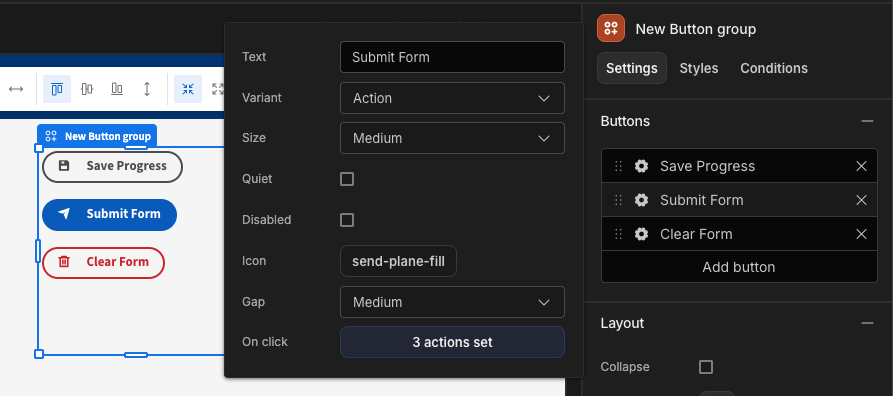Viewport: 893px width, 396px height.
Task: Open settings gear for Save Progress
Action: click(x=641, y=166)
